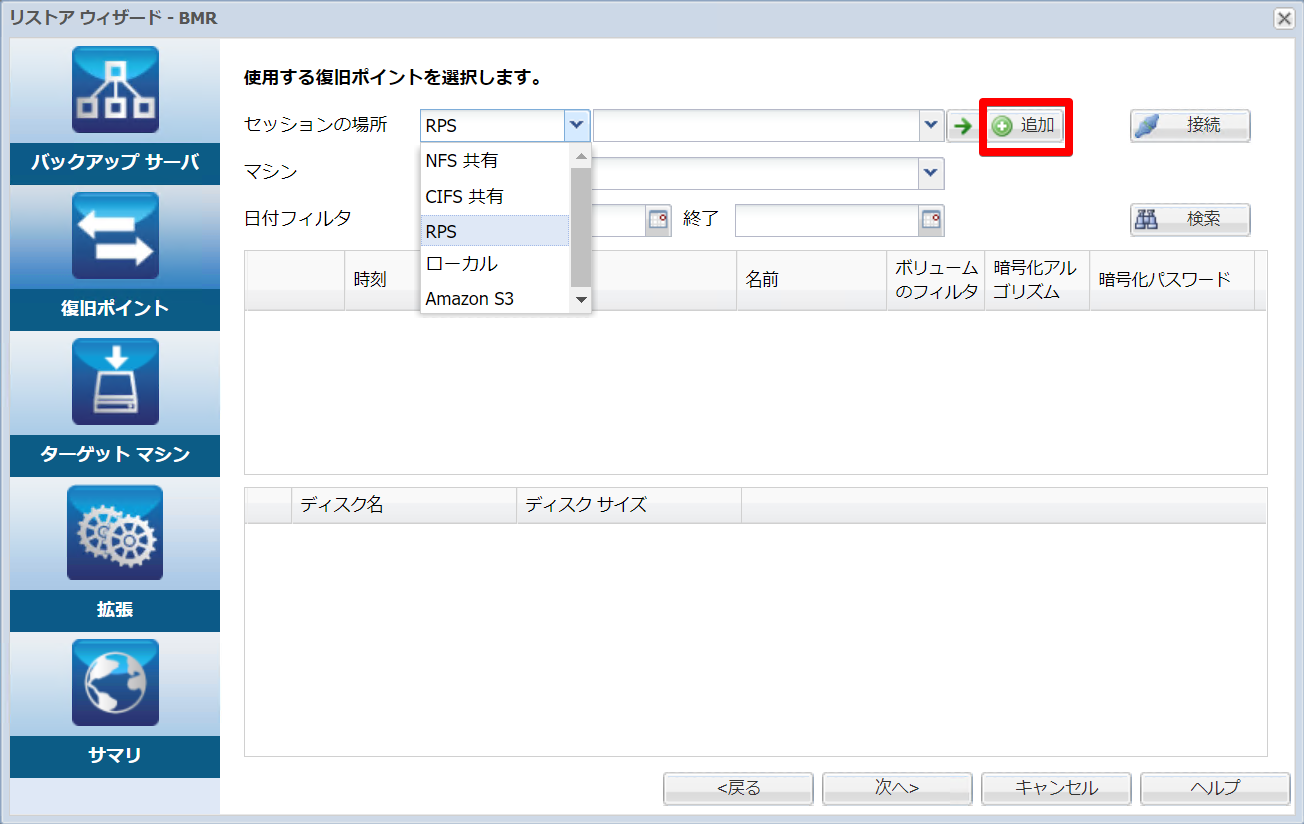Click the 拡張 step label
Screen dimensions: 1304x824
tap(115, 610)
